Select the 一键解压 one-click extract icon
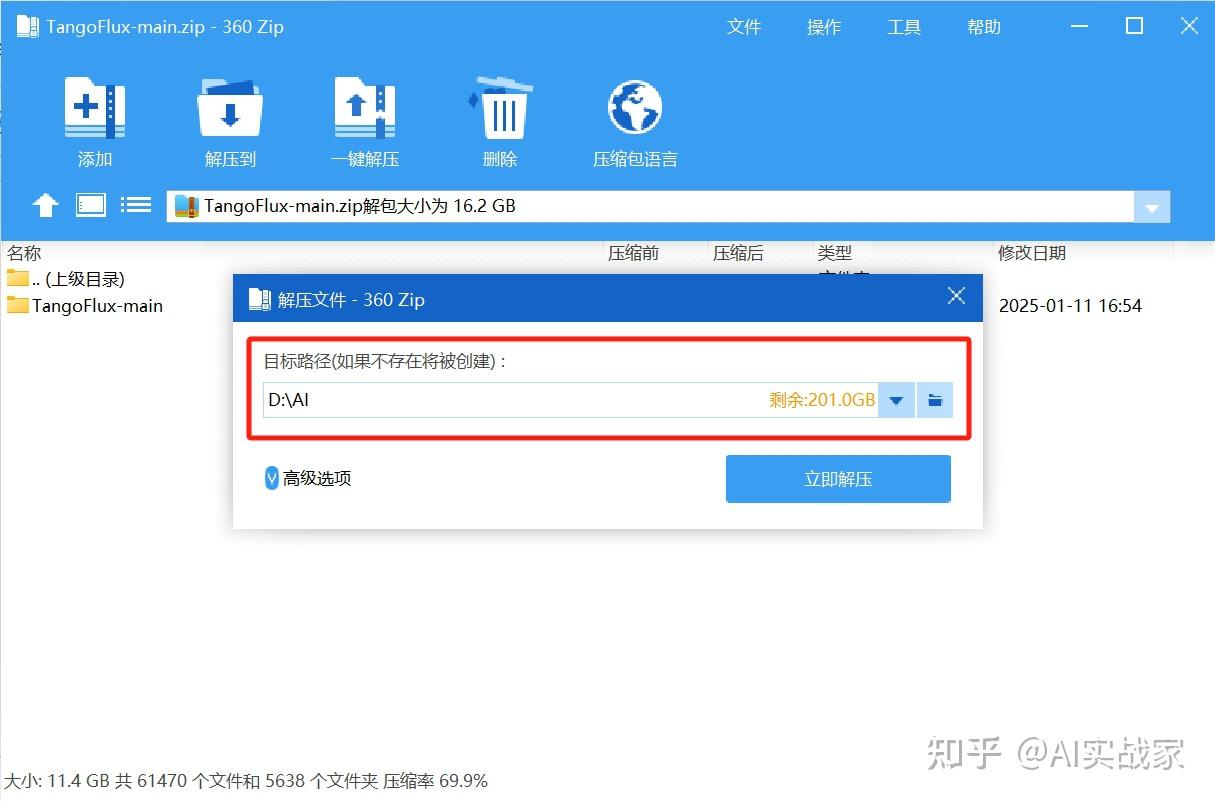 pos(364,120)
